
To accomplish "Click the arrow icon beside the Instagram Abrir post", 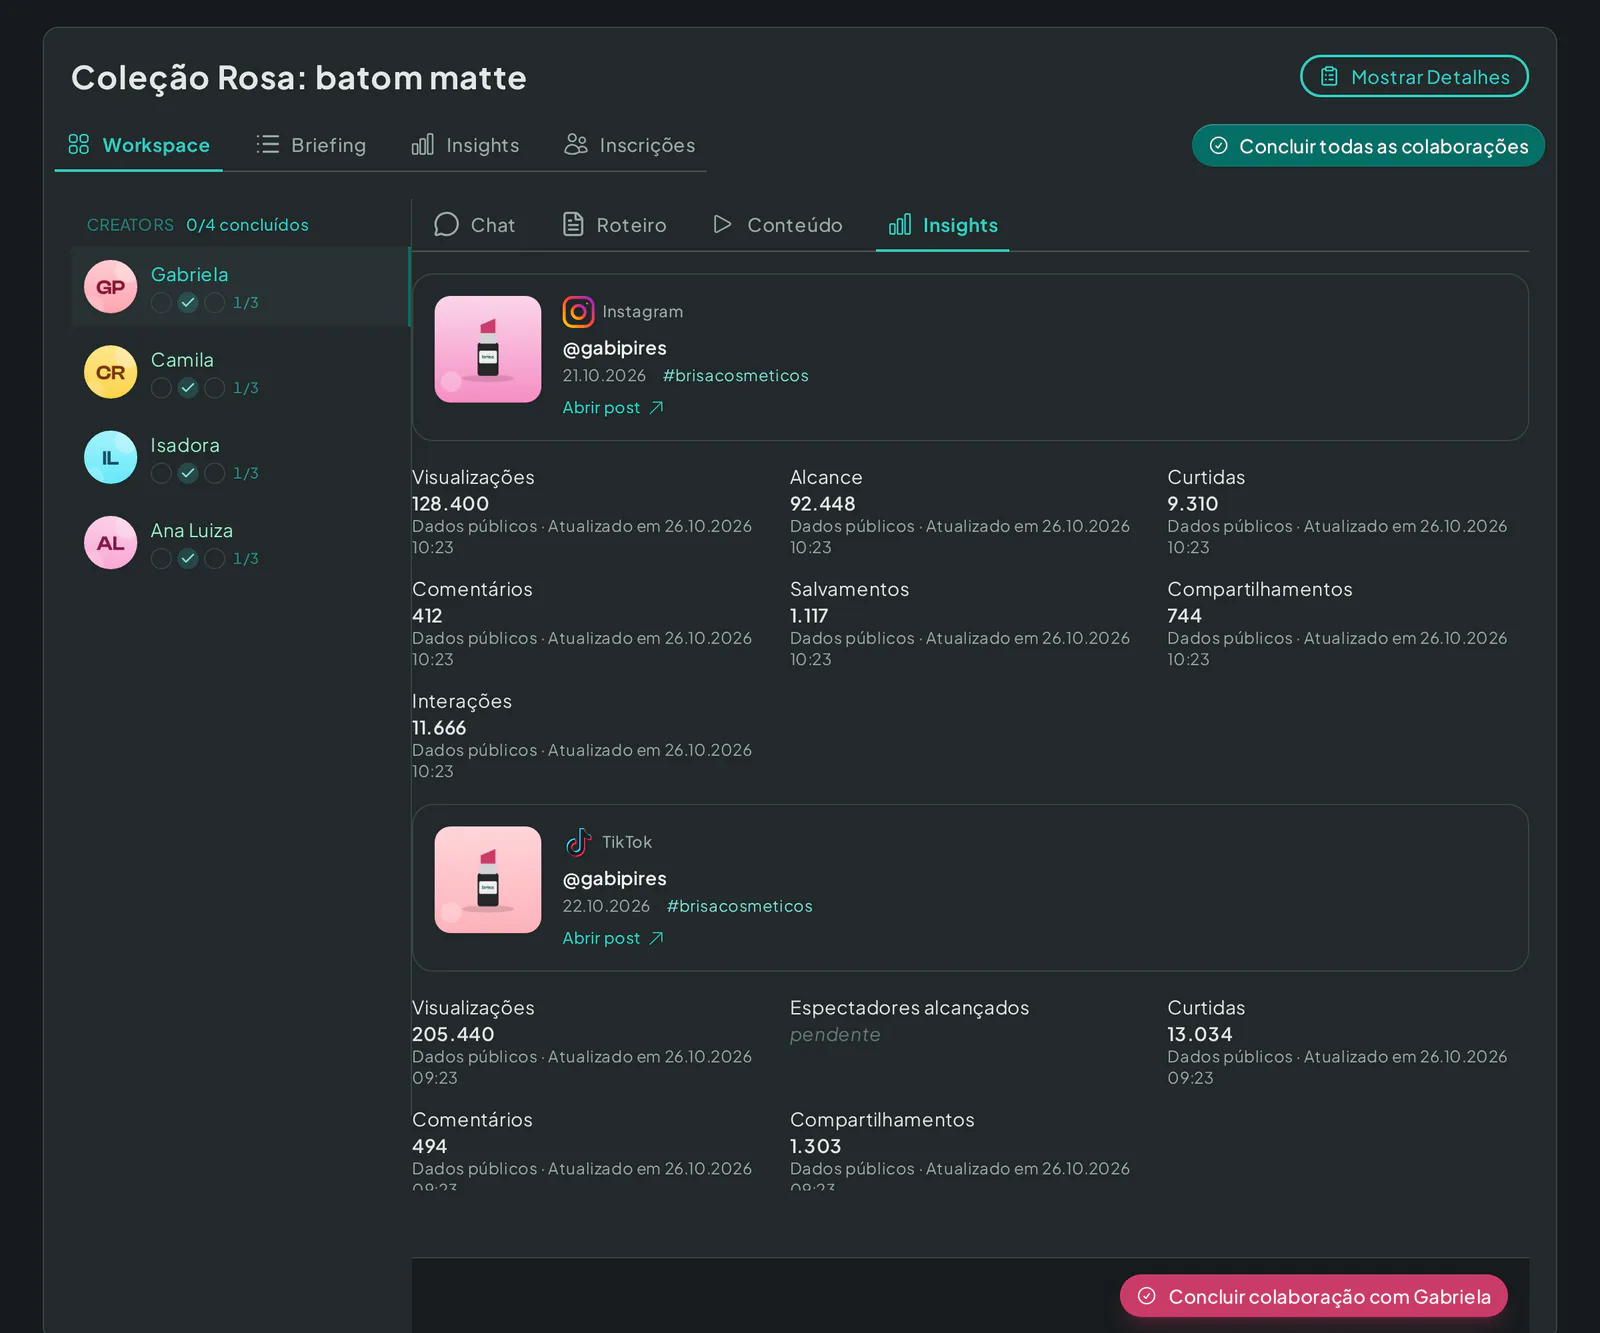I will [656, 408].
